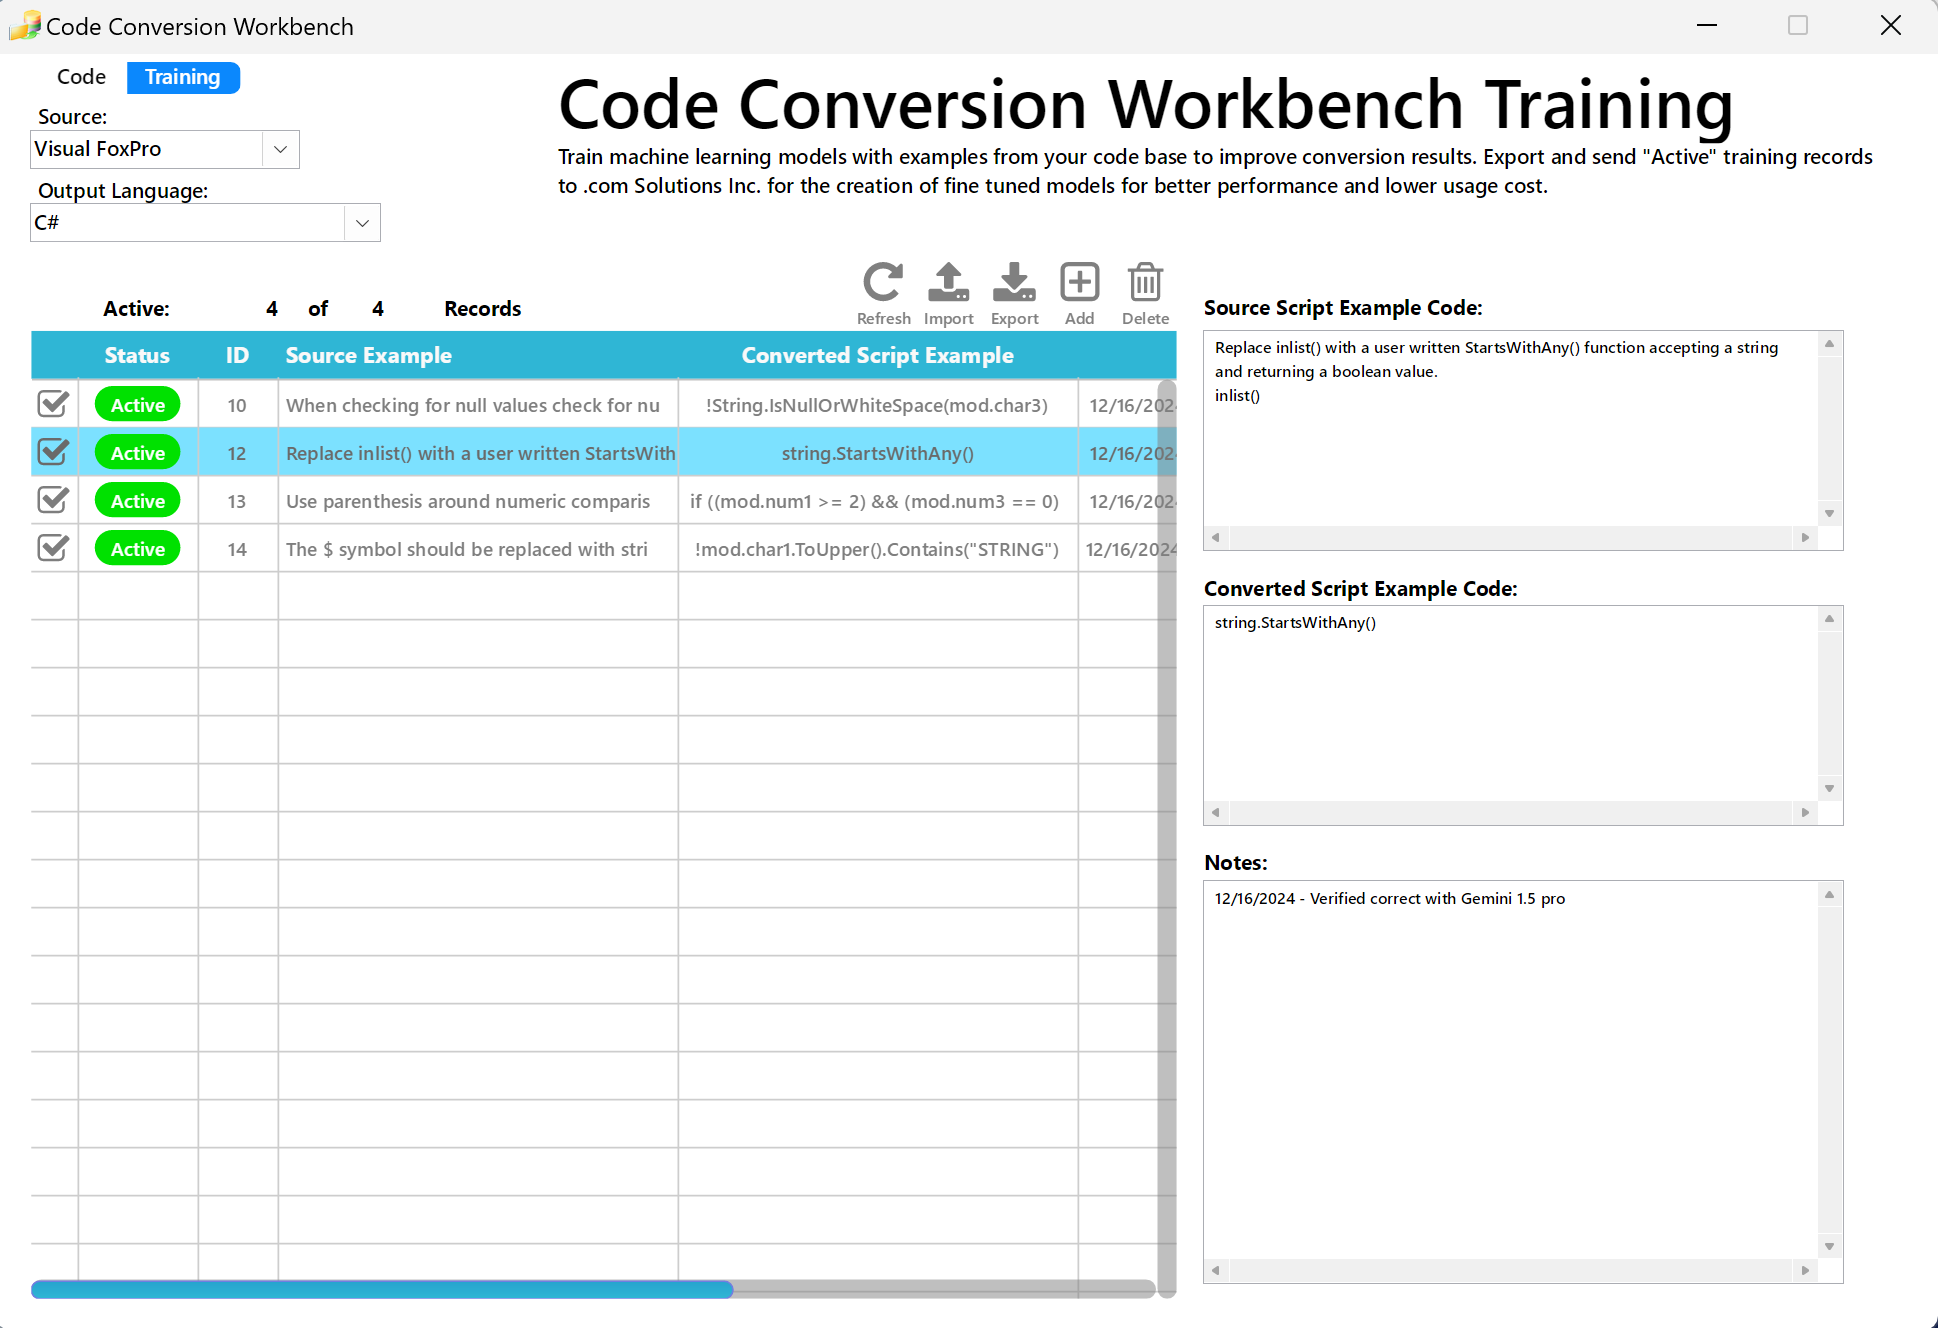The height and width of the screenshot is (1328, 1938).
Task: Click inside the Notes text area
Action: click(x=1500, y=1050)
